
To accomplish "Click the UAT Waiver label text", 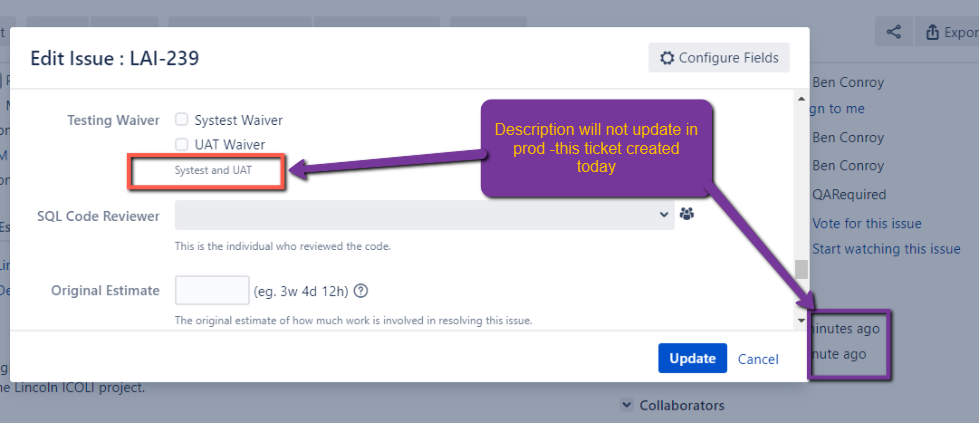I will [230, 144].
